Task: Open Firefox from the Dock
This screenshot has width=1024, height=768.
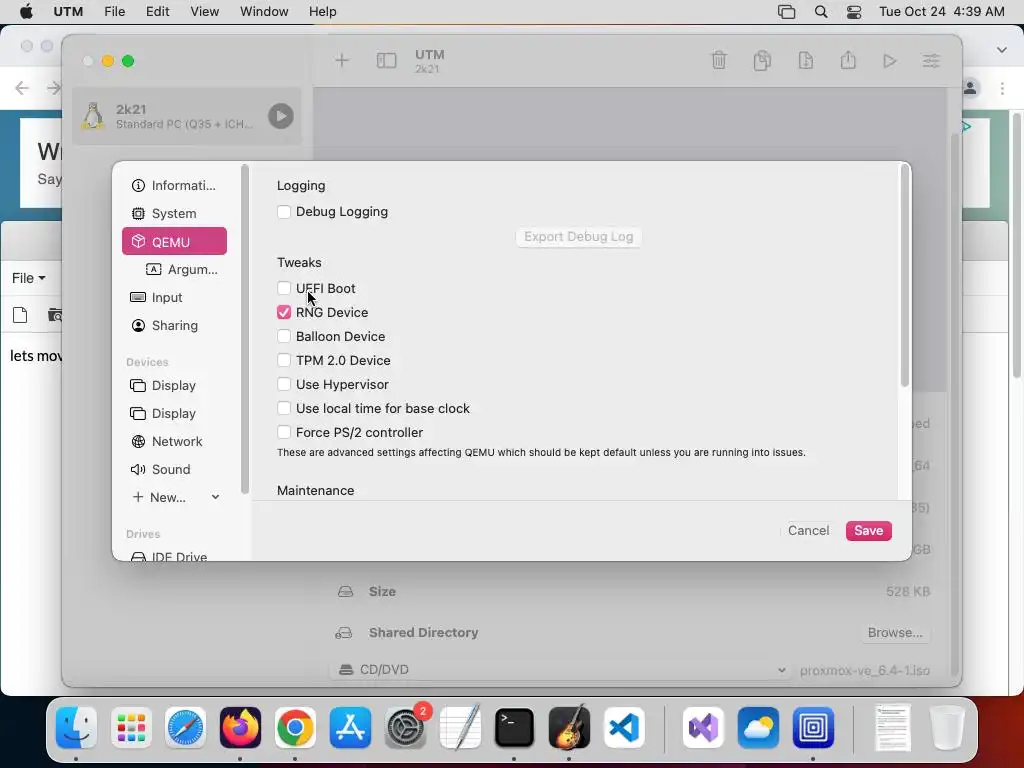Action: point(240,728)
